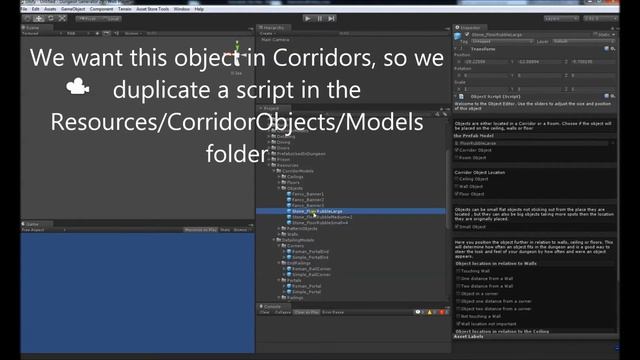
Task: Click the Fancy_Banner2 prefab icon
Action: pos(289,200)
